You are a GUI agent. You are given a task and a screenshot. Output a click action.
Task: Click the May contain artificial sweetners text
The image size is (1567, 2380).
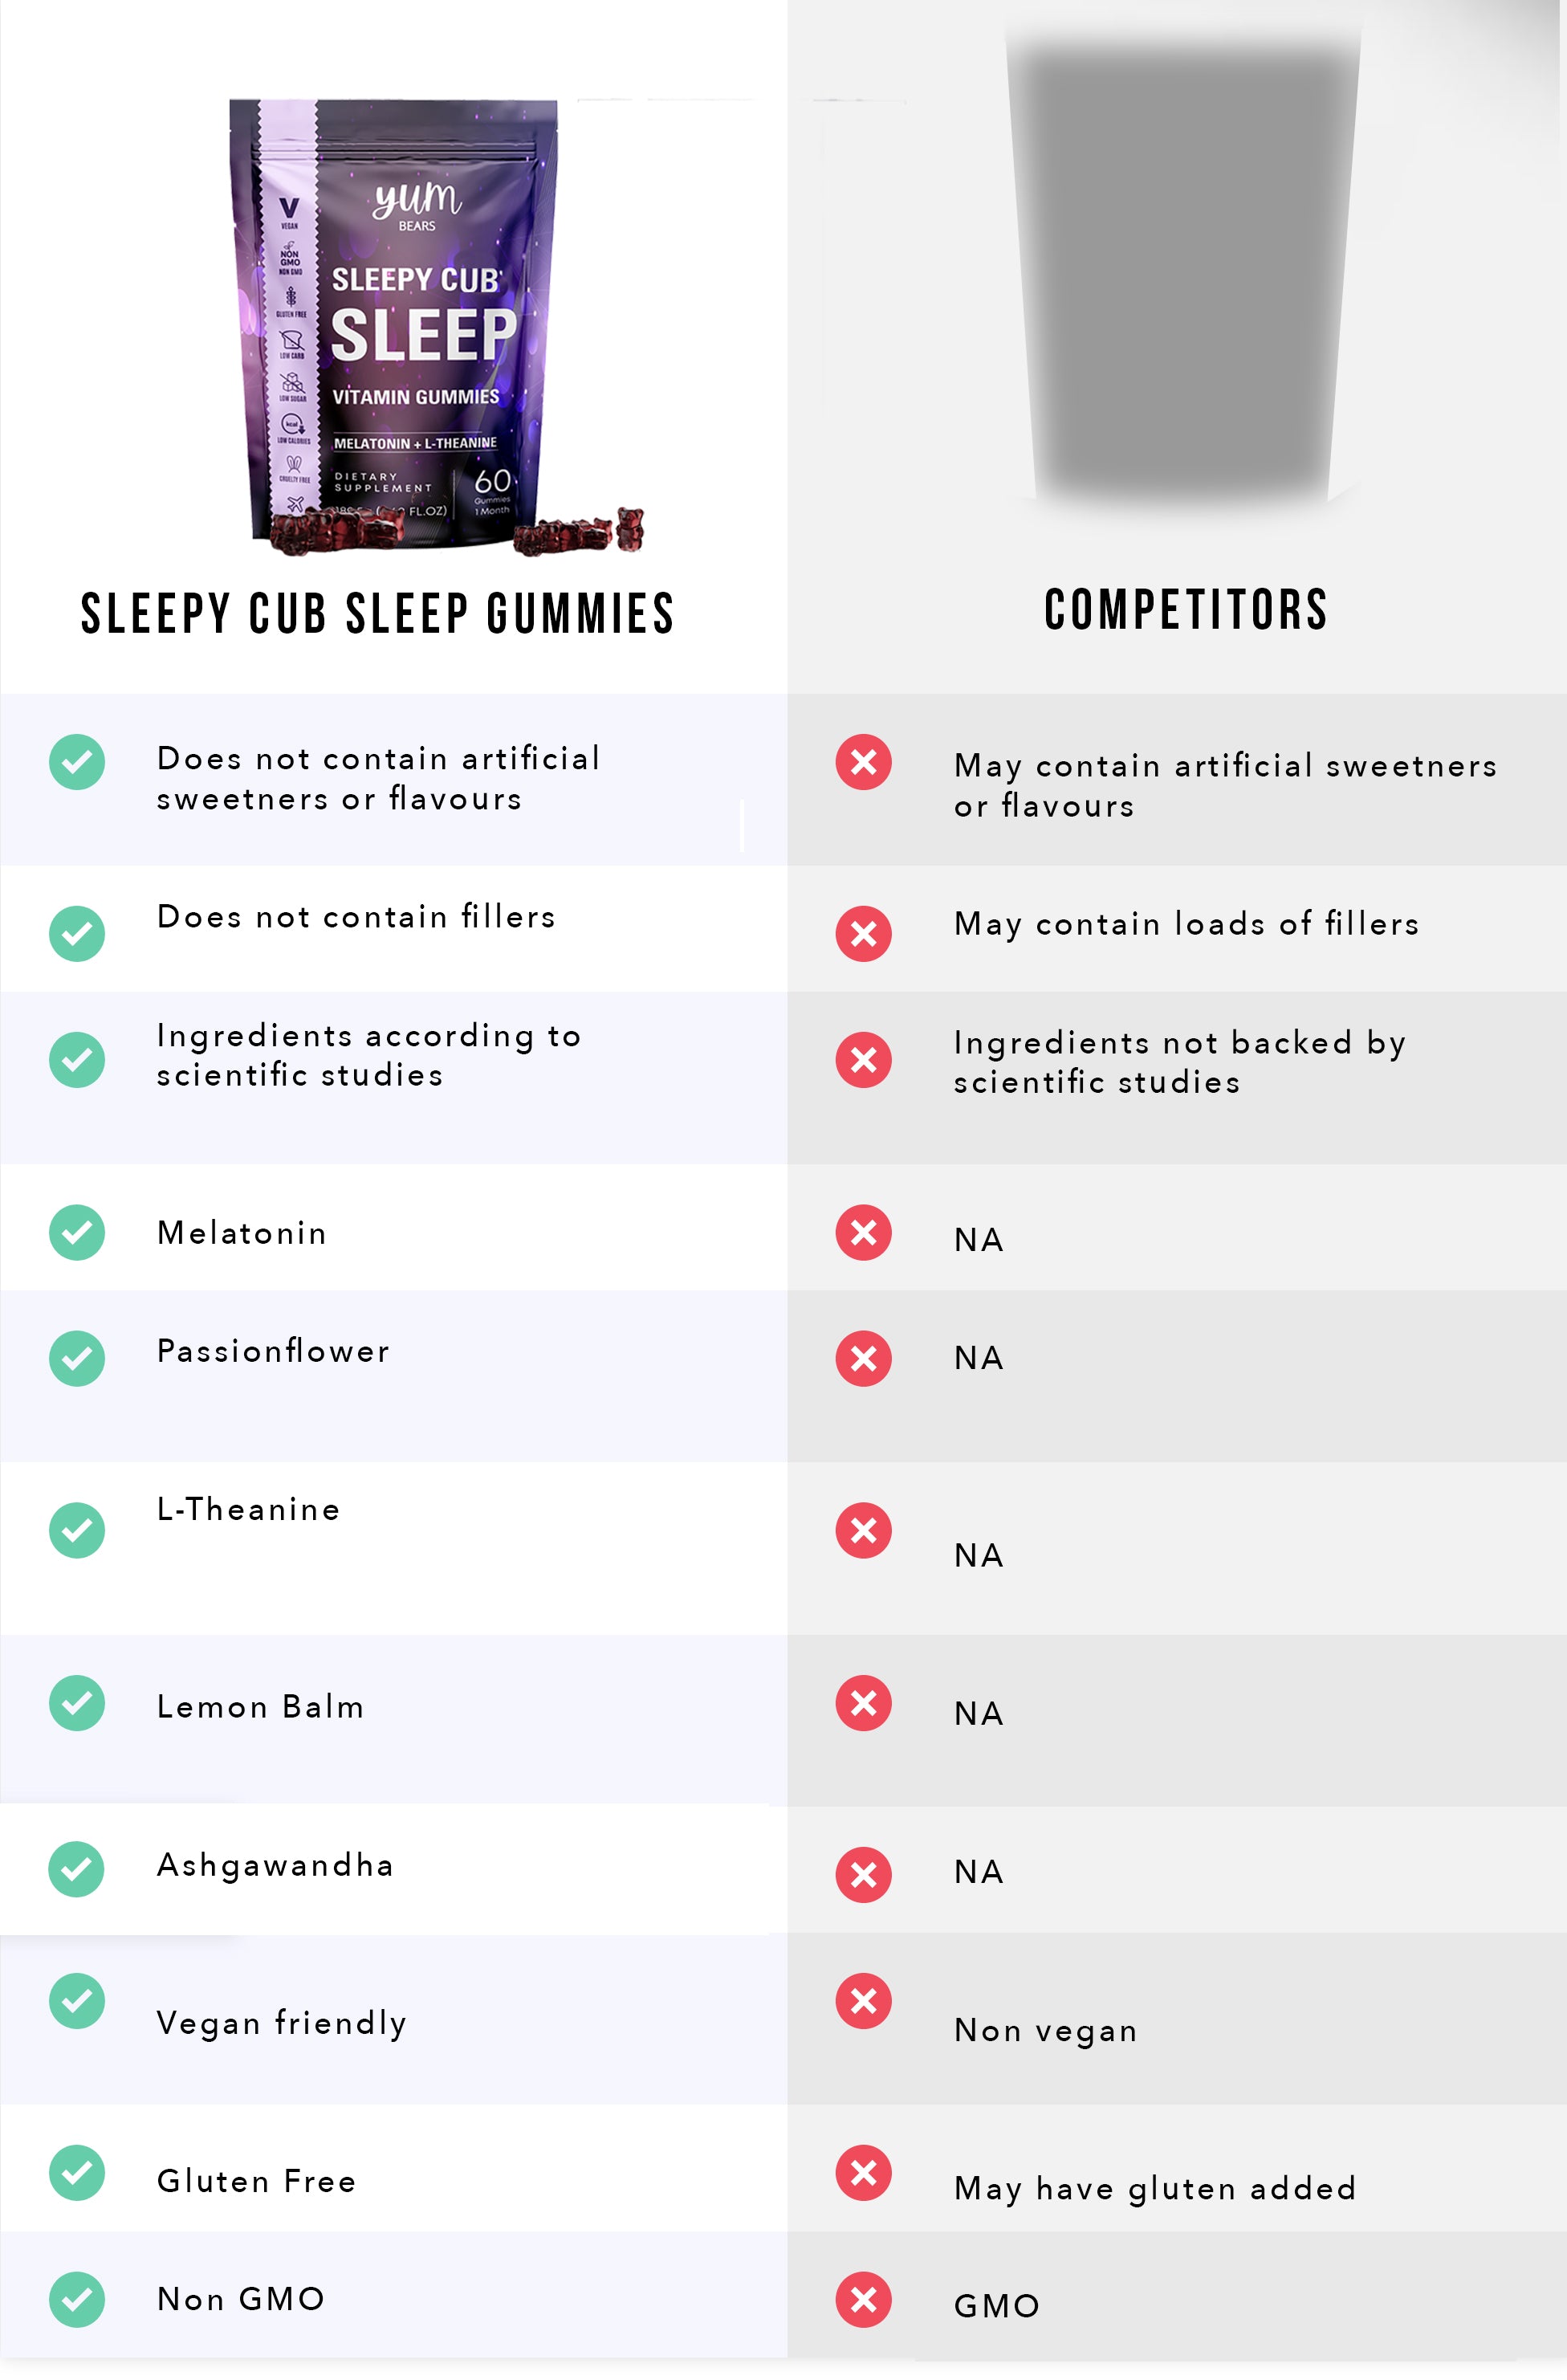tap(1226, 785)
